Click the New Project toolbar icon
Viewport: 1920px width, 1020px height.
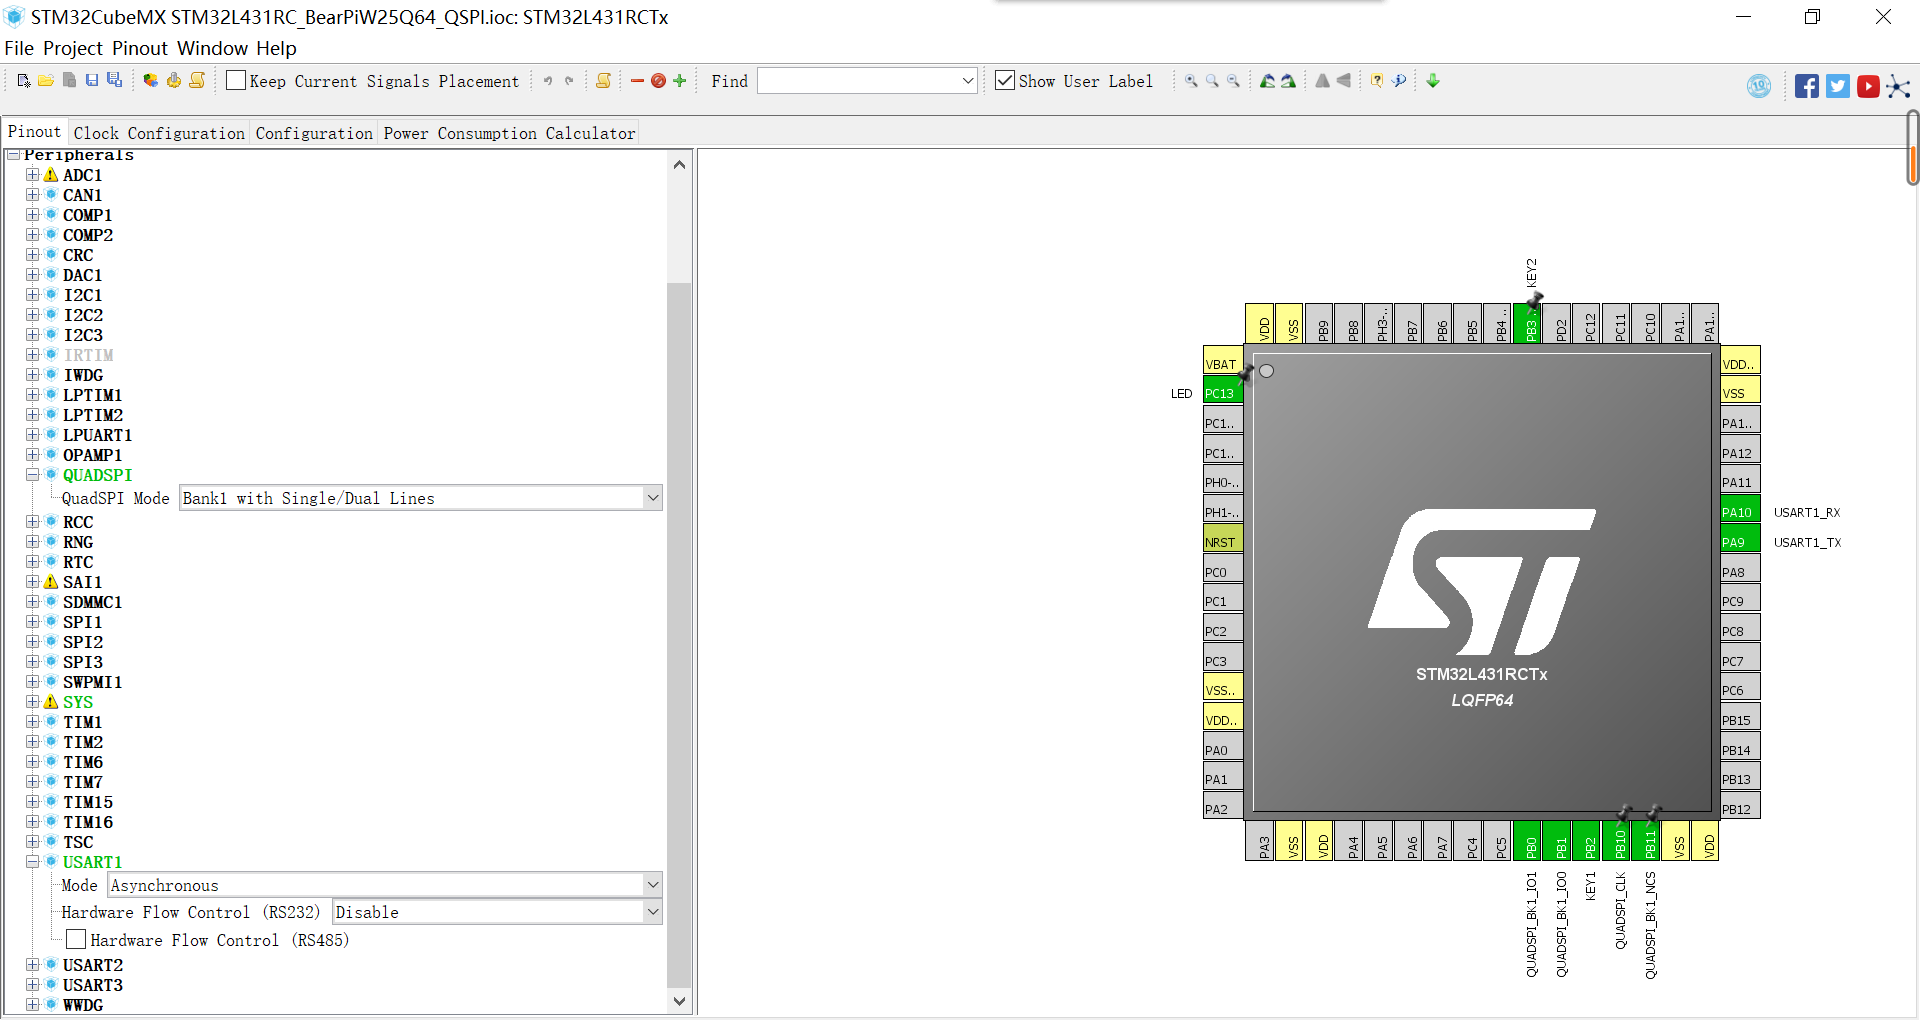click(24, 81)
